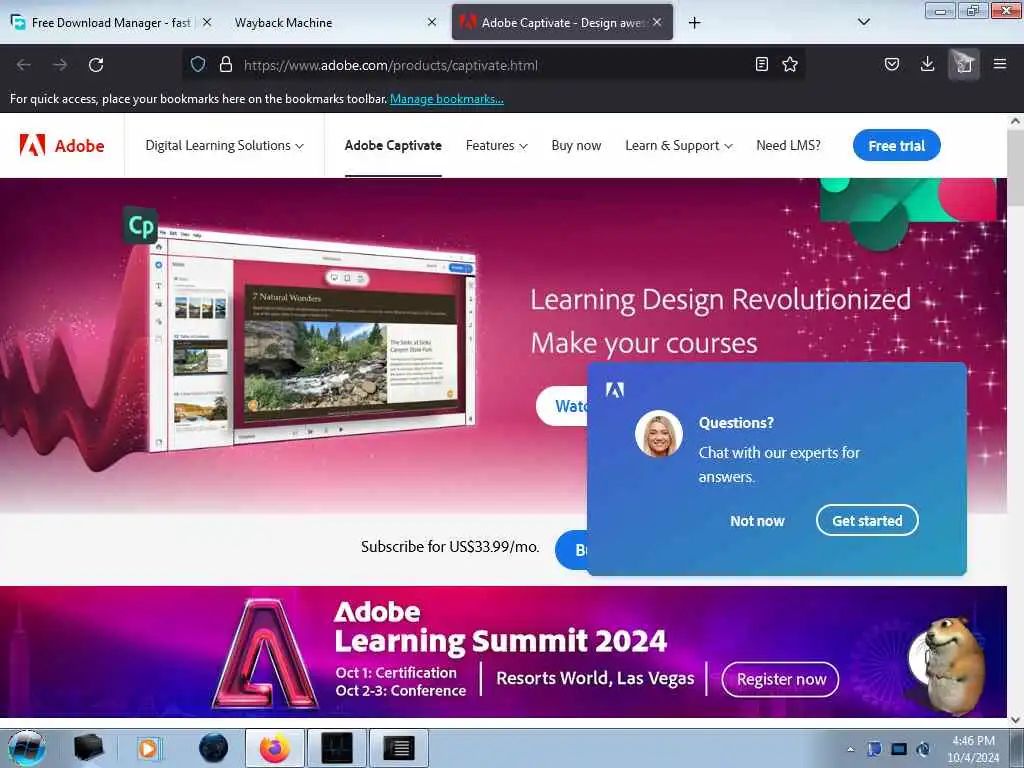Open the Adobe Captivate nav item

pos(393,146)
